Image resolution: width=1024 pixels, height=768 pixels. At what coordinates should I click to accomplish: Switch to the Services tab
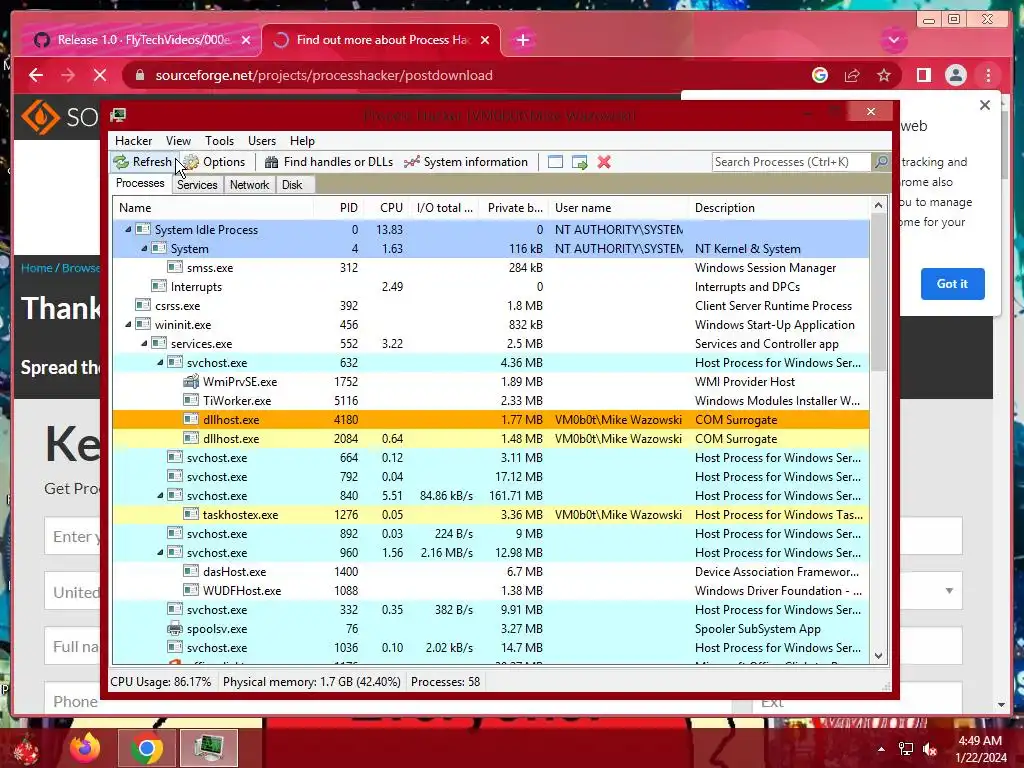197,185
